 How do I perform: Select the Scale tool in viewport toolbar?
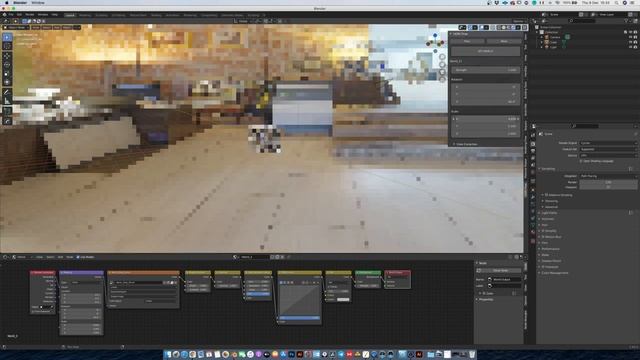[7, 73]
